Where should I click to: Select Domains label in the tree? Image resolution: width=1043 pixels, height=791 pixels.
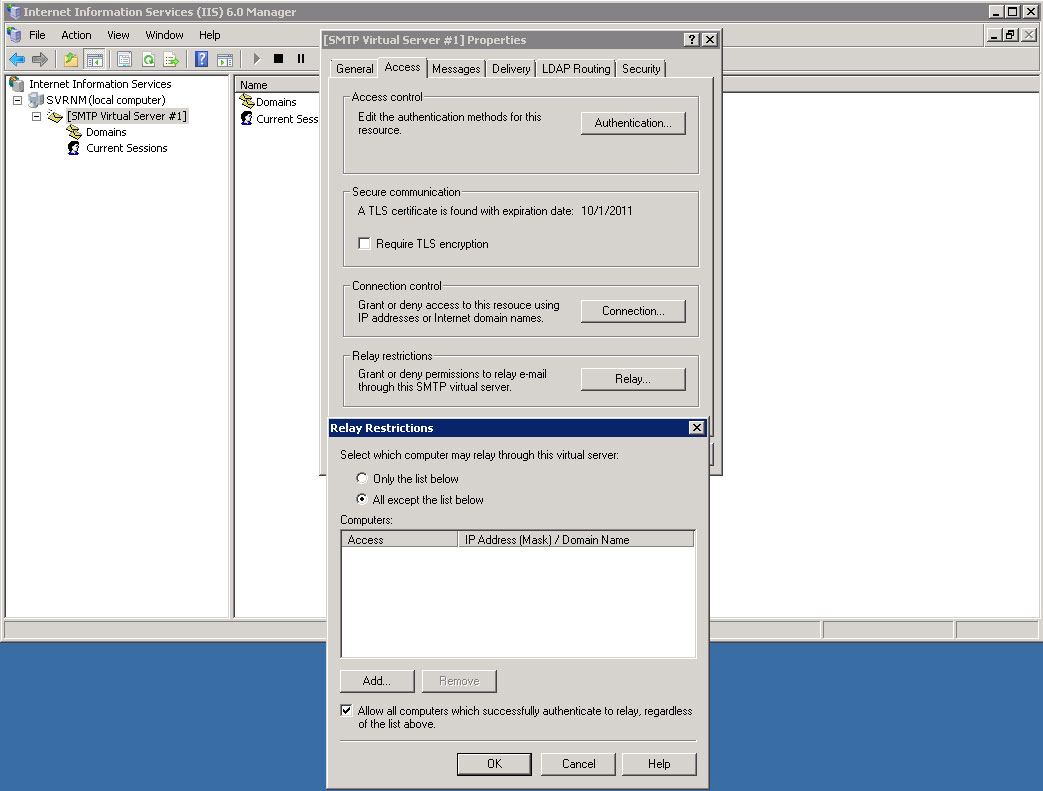(106, 132)
